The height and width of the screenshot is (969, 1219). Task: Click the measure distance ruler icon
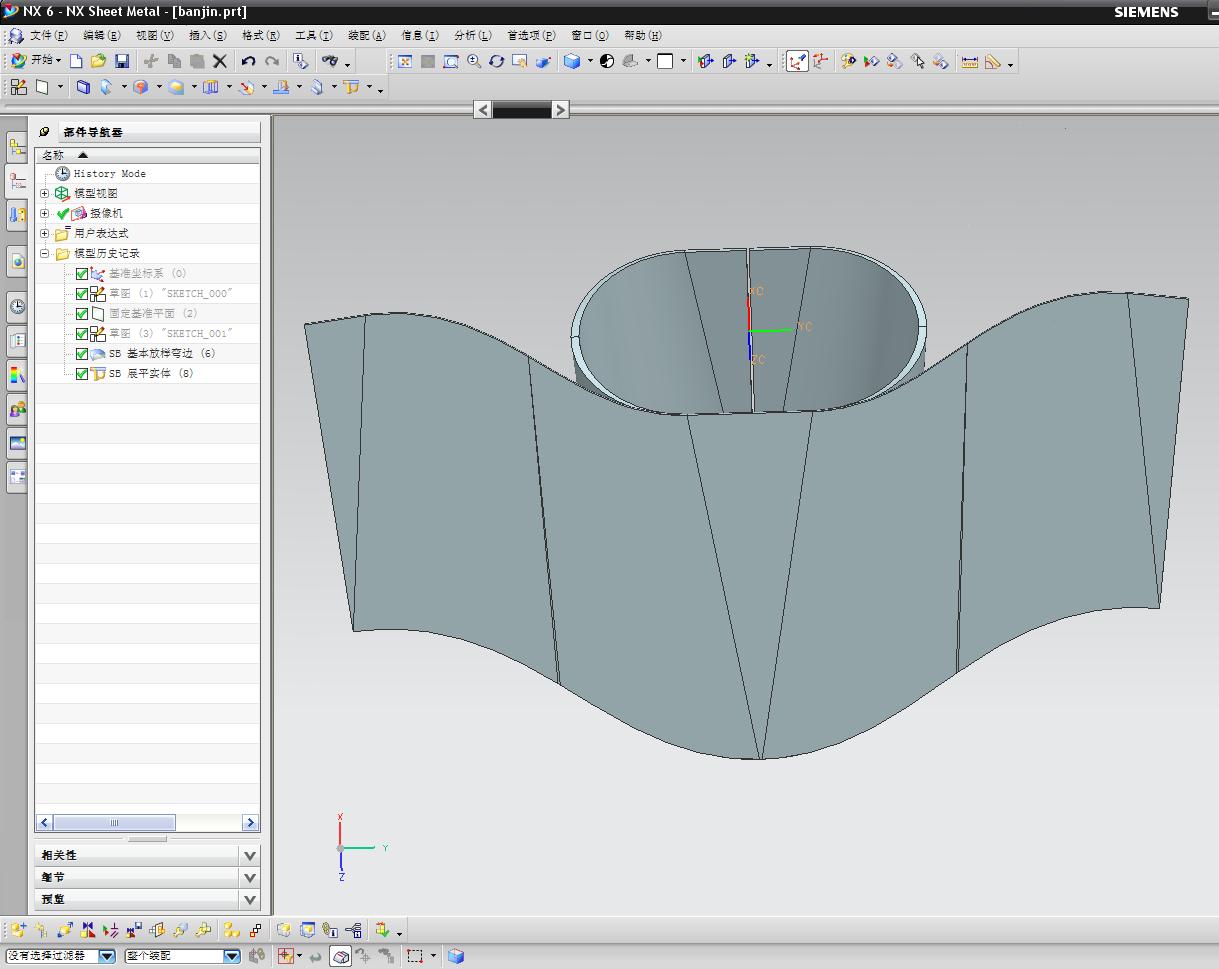(969, 61)
